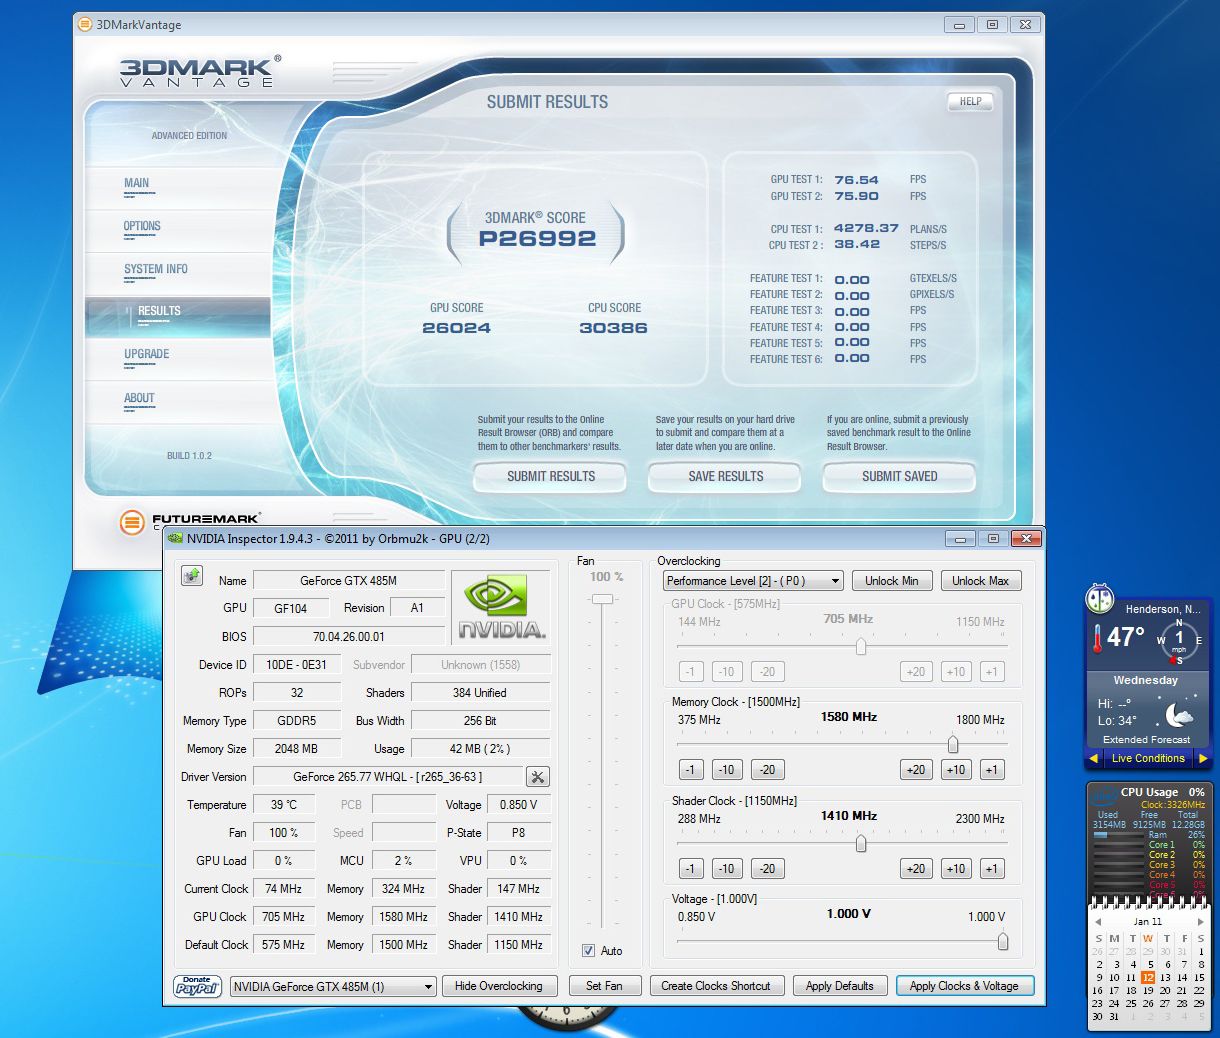Click Shader Clock -20 button
This screenshot has width=1220, height=1038.
click(x=767, y=869)
